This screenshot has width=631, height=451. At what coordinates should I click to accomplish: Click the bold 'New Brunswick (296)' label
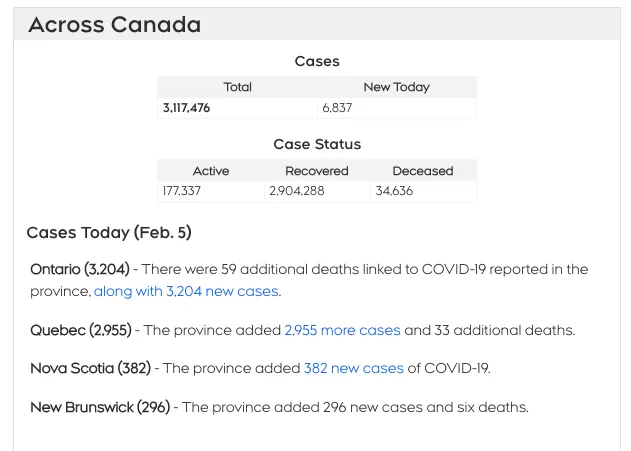[100, 407]
